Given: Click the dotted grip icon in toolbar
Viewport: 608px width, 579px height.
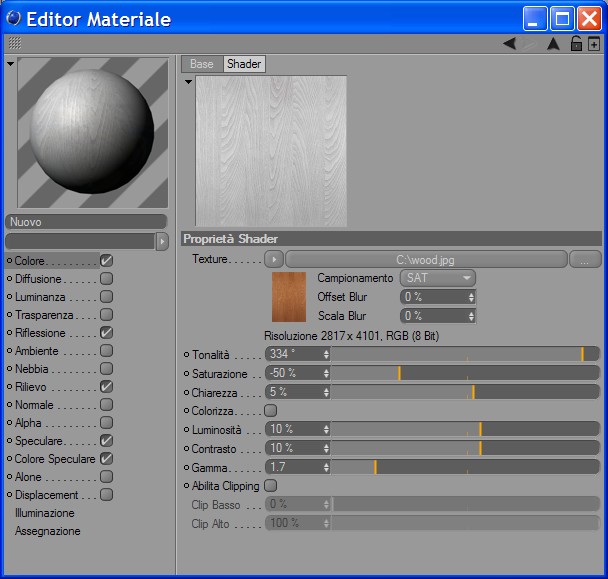Looking at the screenshot, I should click(15, 43).
